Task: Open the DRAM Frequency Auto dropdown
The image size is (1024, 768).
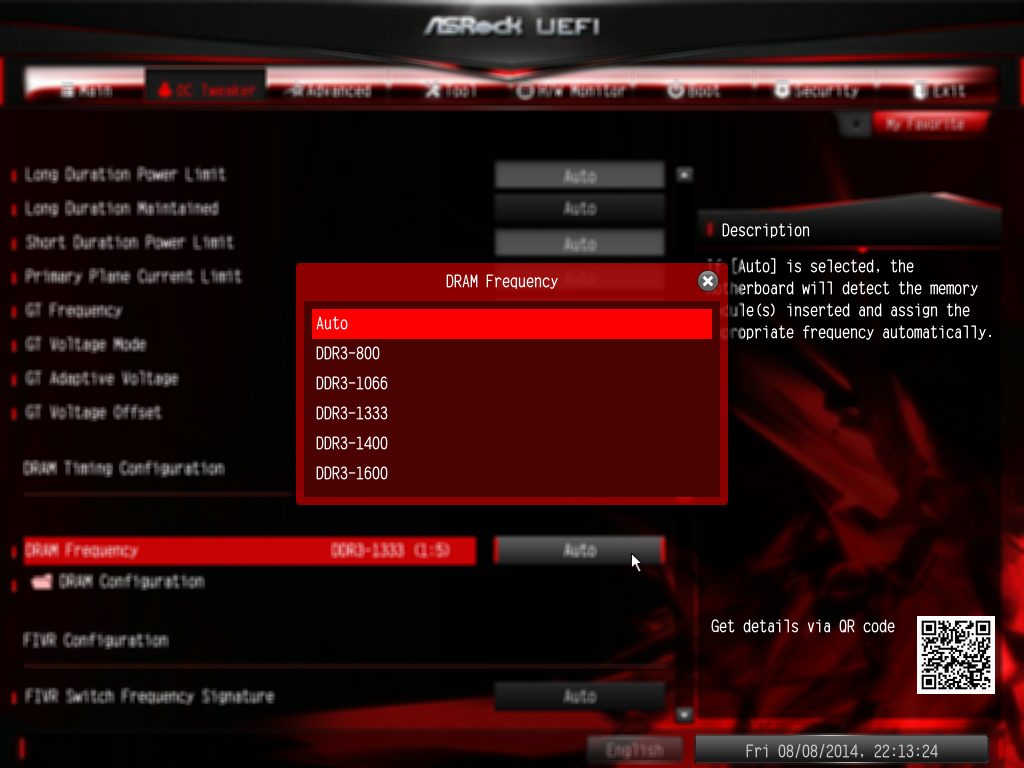Action: point(580,550)
